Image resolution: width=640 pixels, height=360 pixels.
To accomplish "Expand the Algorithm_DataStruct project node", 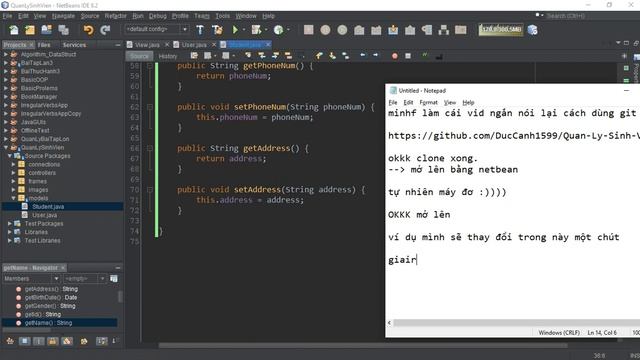I will [6, 54].
